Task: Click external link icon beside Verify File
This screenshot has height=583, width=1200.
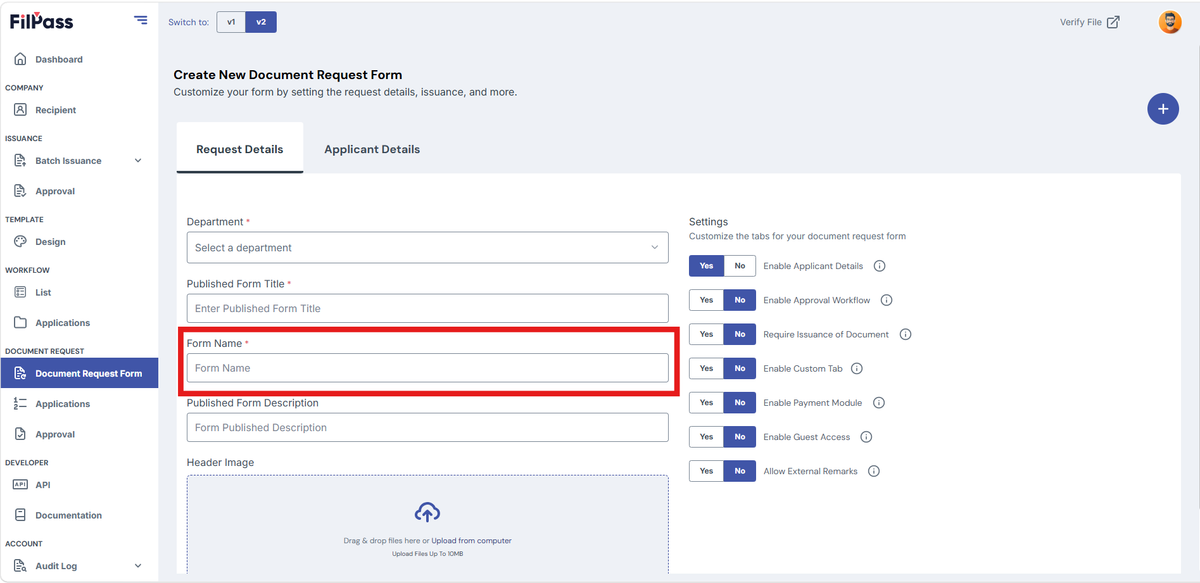Action: point(1113,22)
